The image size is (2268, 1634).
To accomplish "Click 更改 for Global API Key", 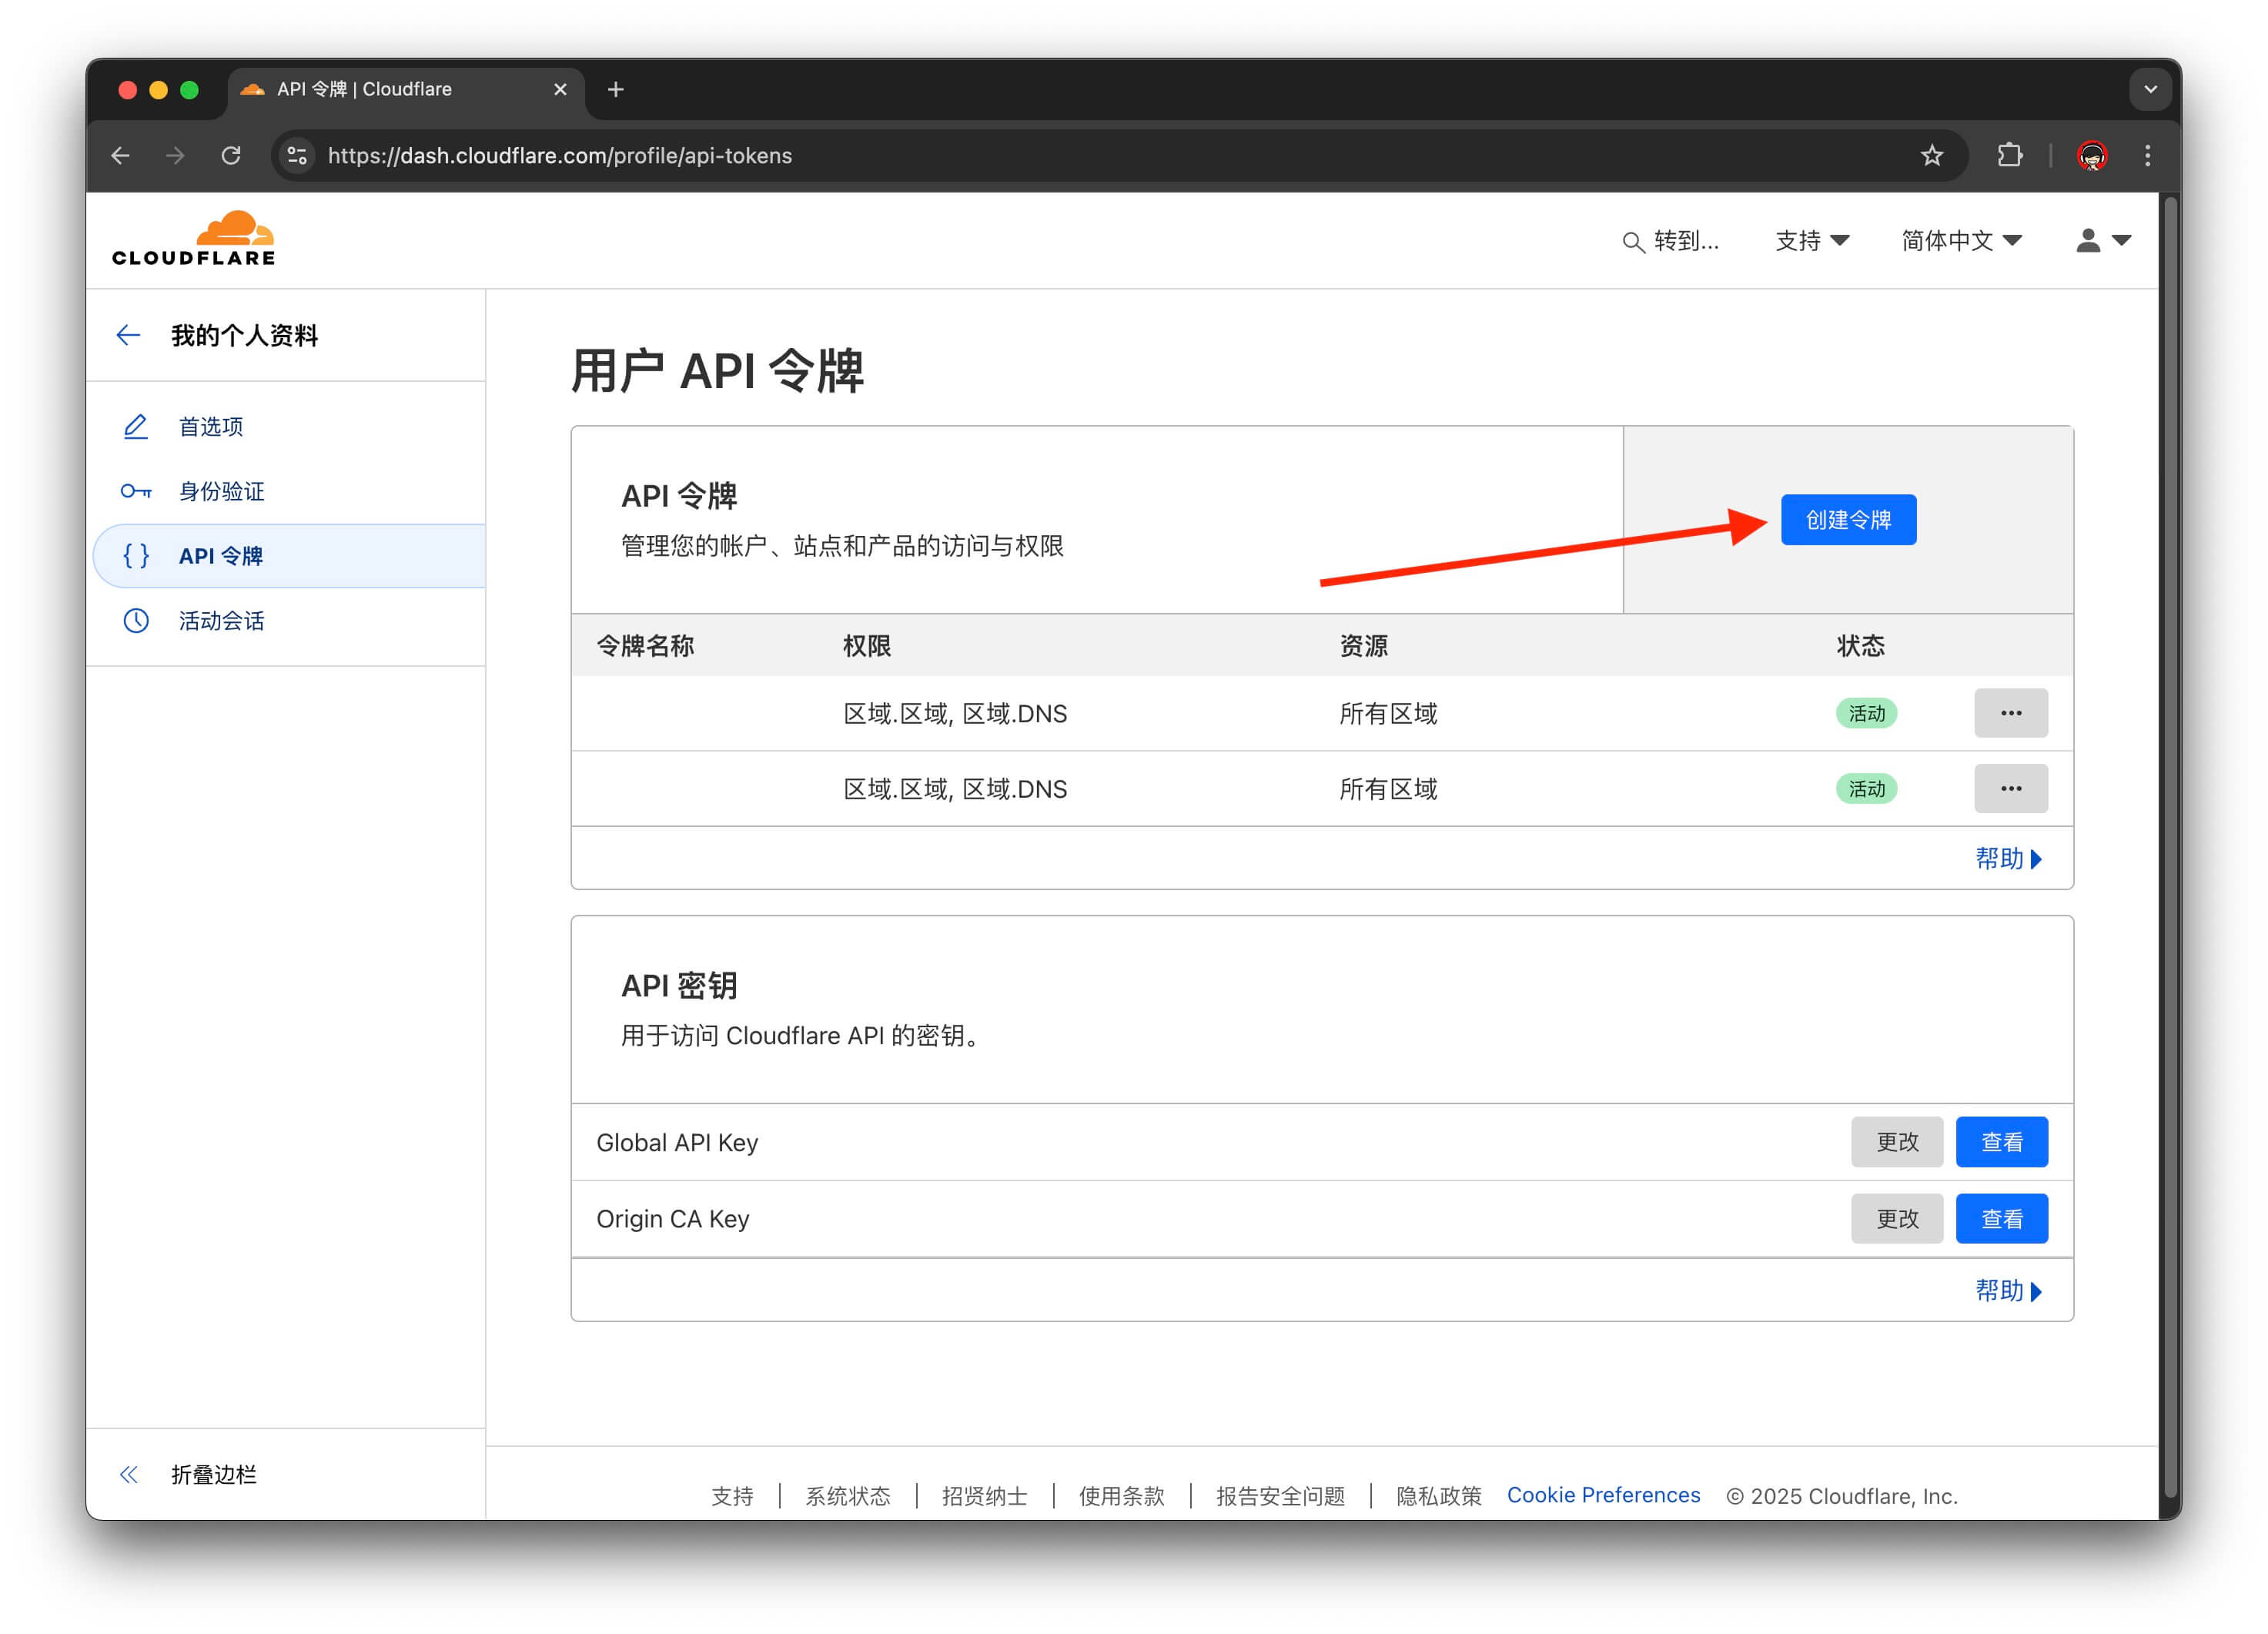I will coord(1896,1142).
